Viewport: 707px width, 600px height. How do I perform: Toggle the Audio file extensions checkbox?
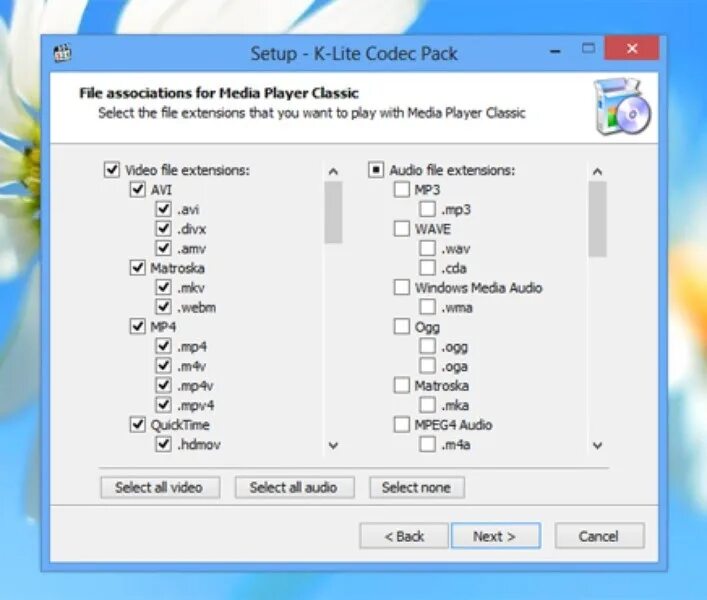(376, 170)
